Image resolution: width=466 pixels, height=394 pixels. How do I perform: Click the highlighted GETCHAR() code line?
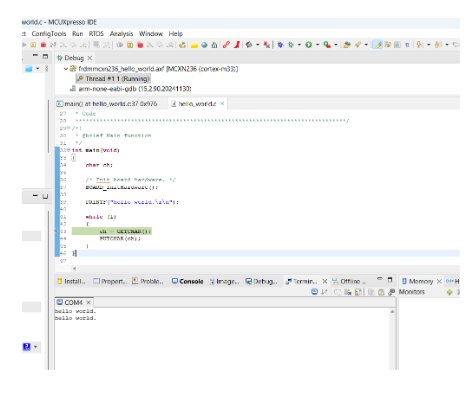(112, 231)
